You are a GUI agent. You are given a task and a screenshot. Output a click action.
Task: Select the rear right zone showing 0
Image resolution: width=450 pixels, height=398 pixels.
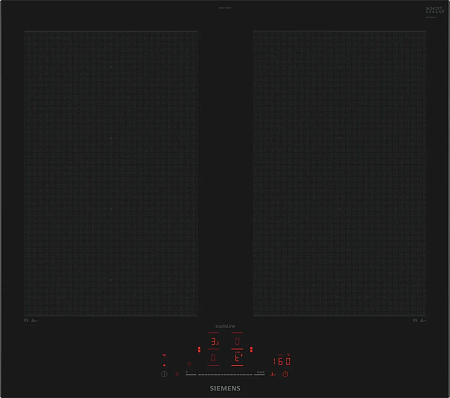[237, 341]
